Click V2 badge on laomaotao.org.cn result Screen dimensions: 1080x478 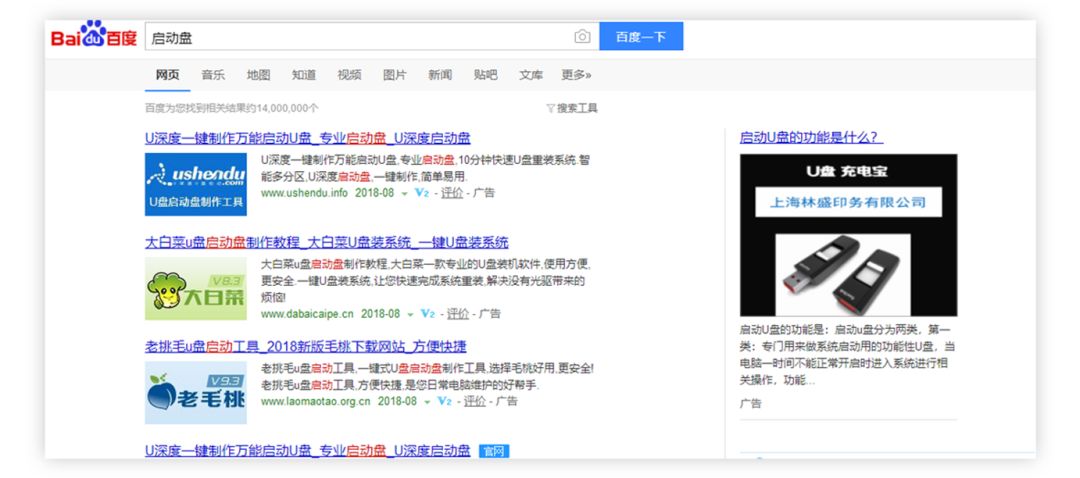point(444,401)
